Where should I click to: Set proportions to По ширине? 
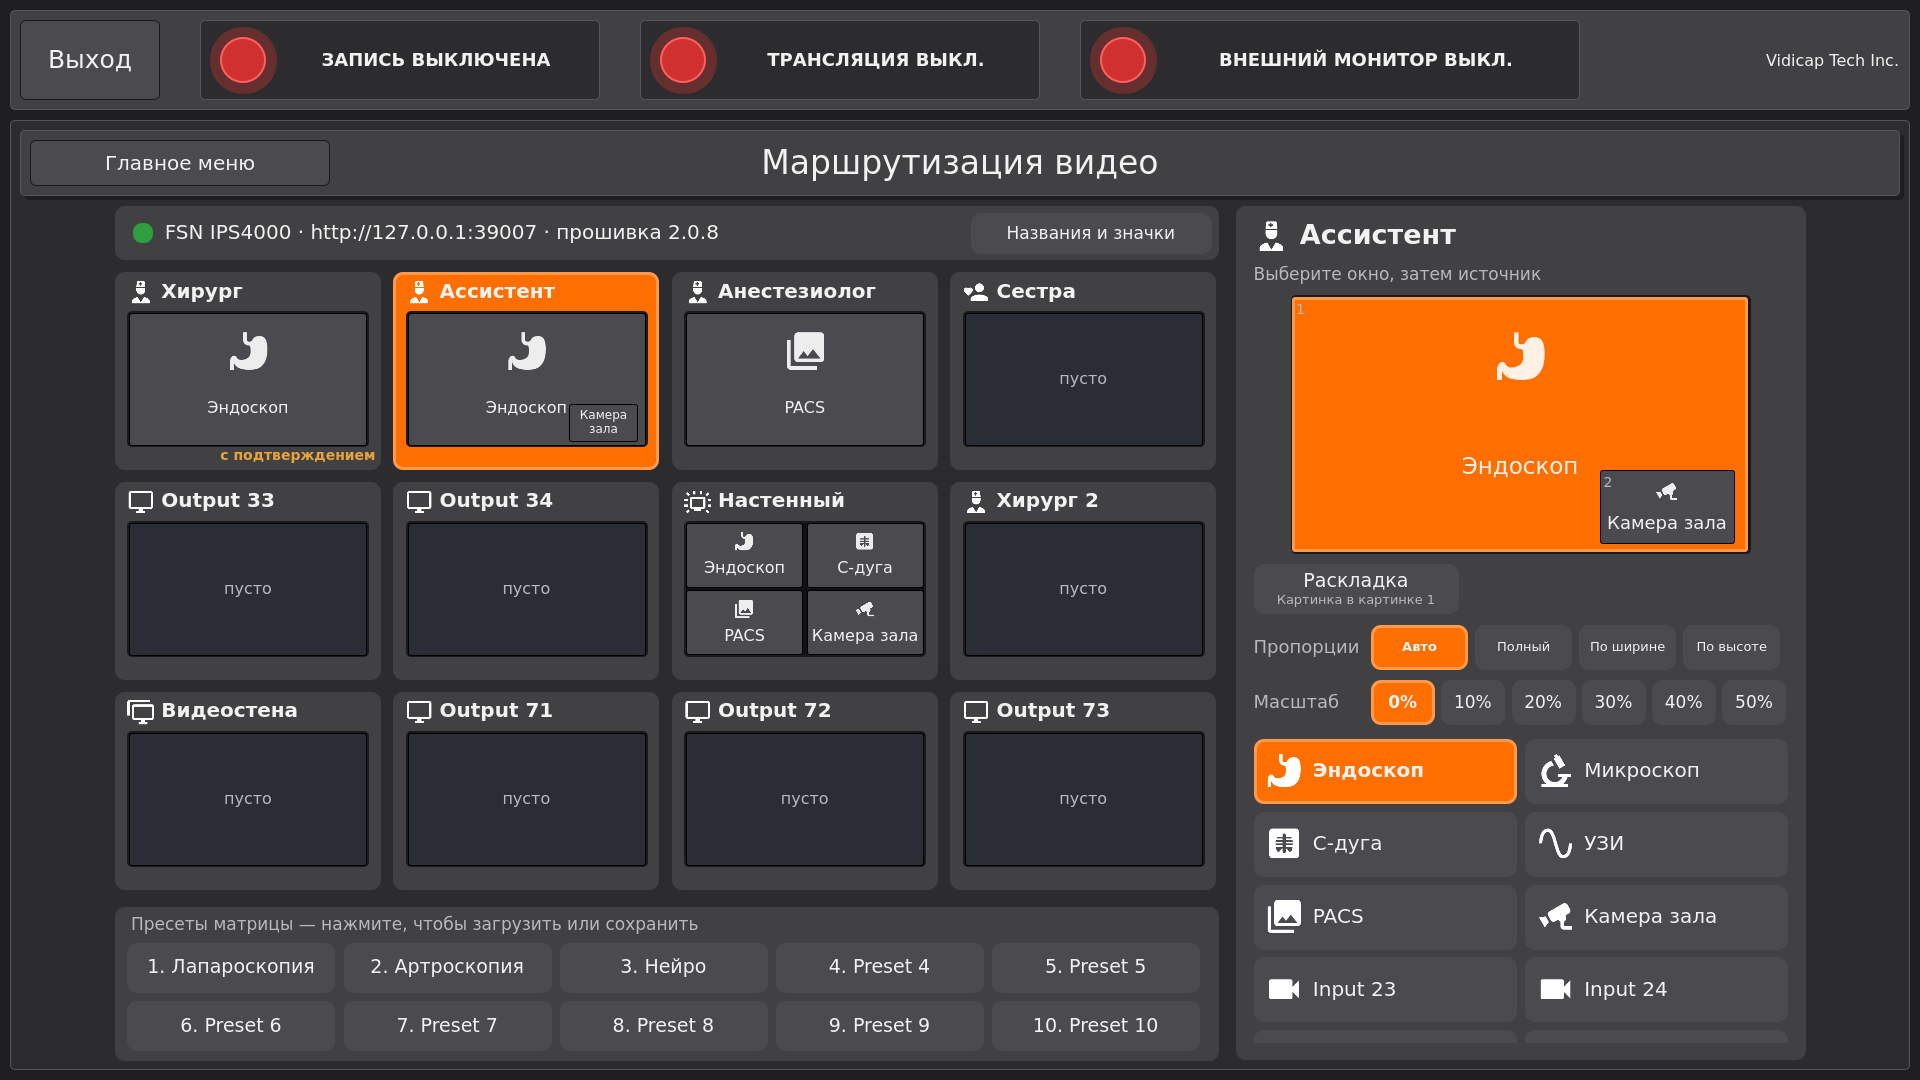click(1627, 647)
